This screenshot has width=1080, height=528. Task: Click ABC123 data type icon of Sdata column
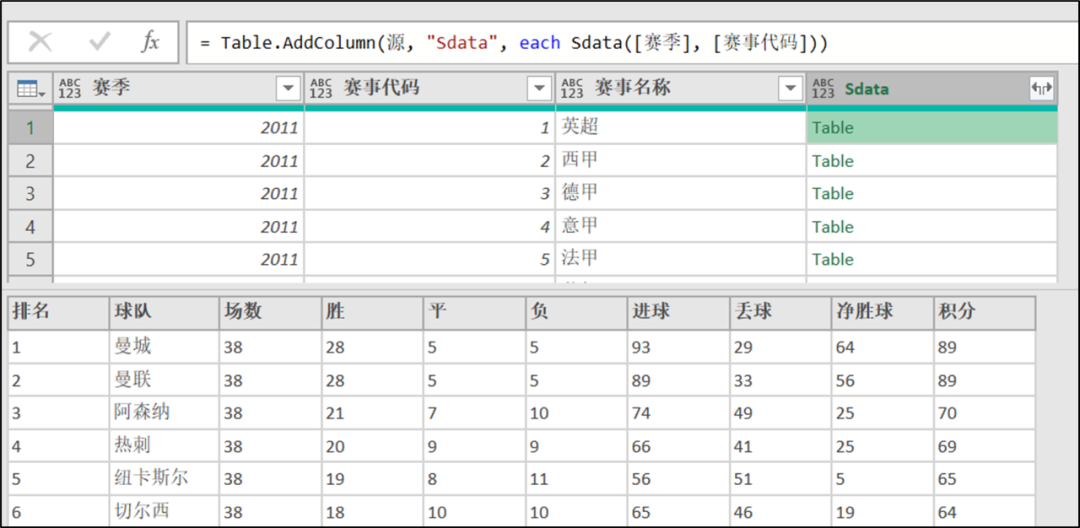pos(823,89)
